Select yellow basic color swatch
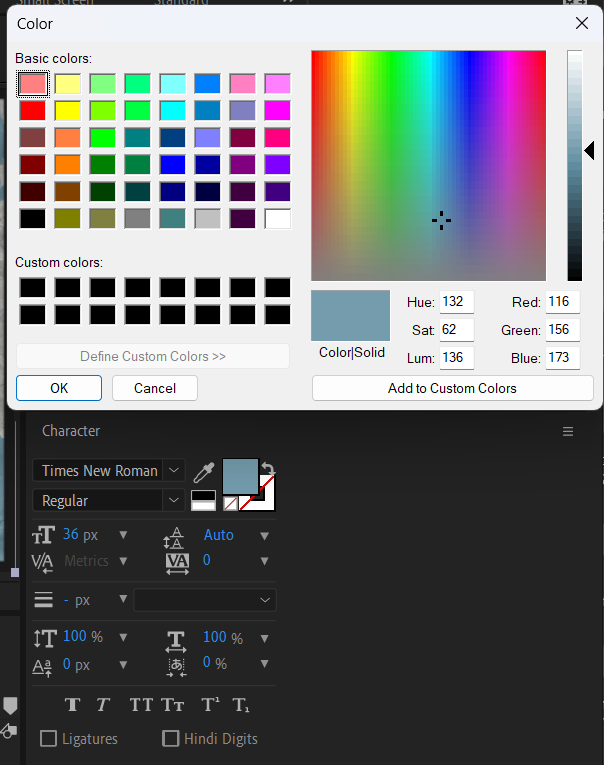604x765 pixels. 68,111
